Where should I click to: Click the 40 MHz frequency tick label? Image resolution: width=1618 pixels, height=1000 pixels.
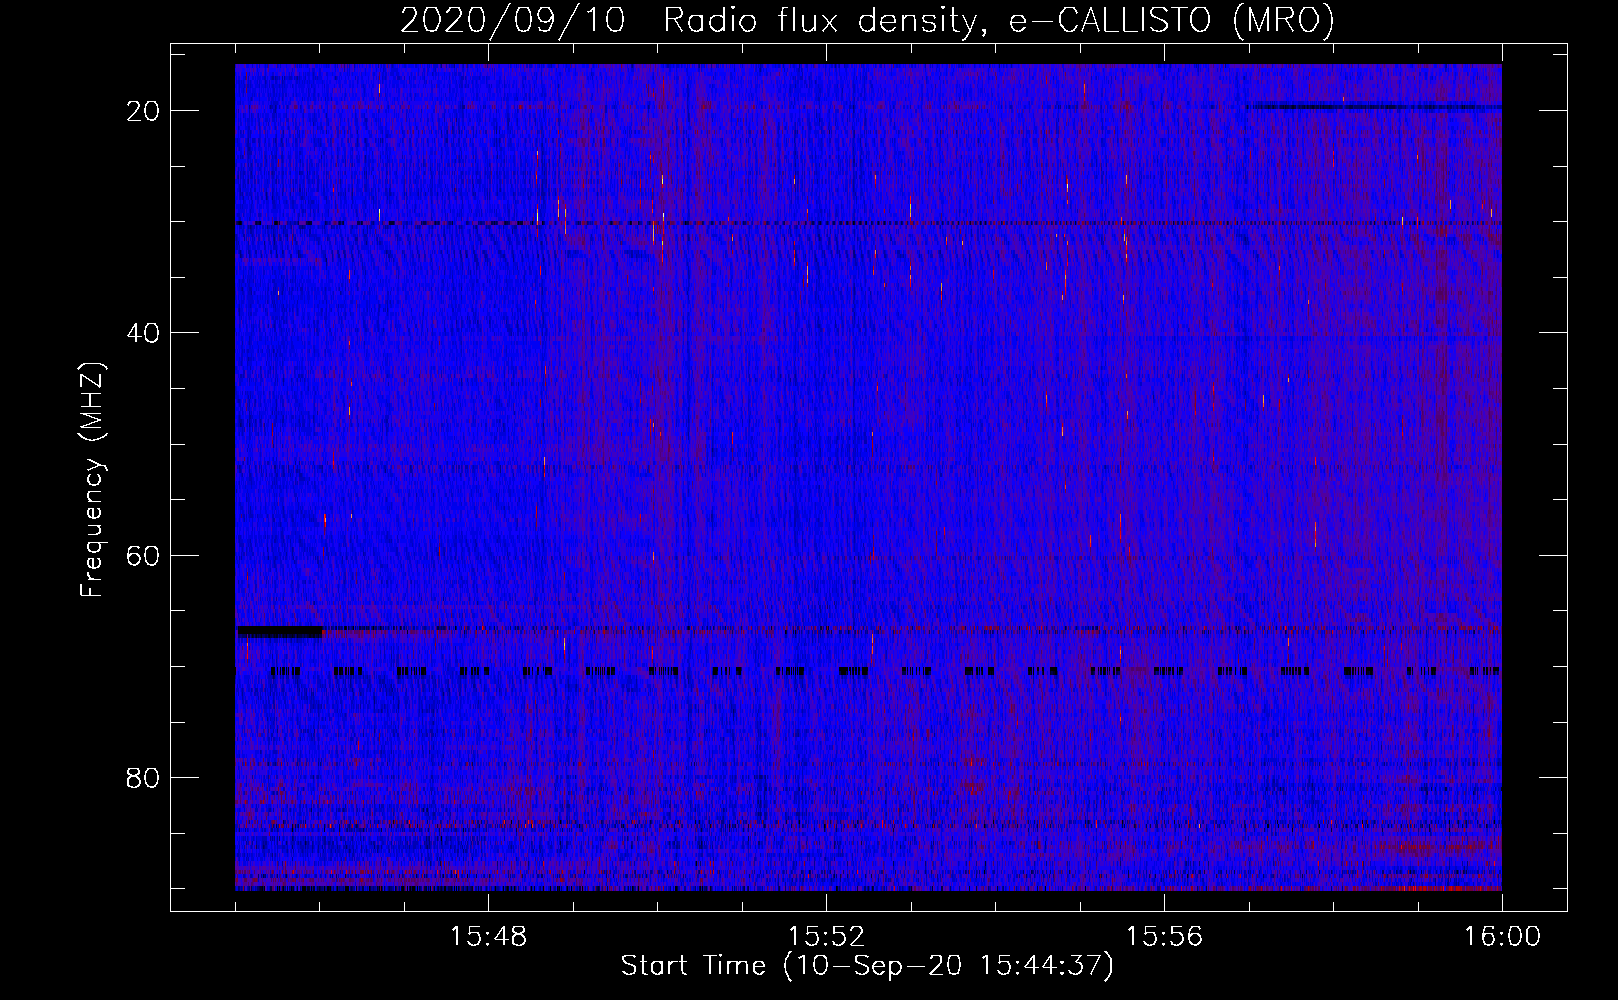[x=144, y=332]
